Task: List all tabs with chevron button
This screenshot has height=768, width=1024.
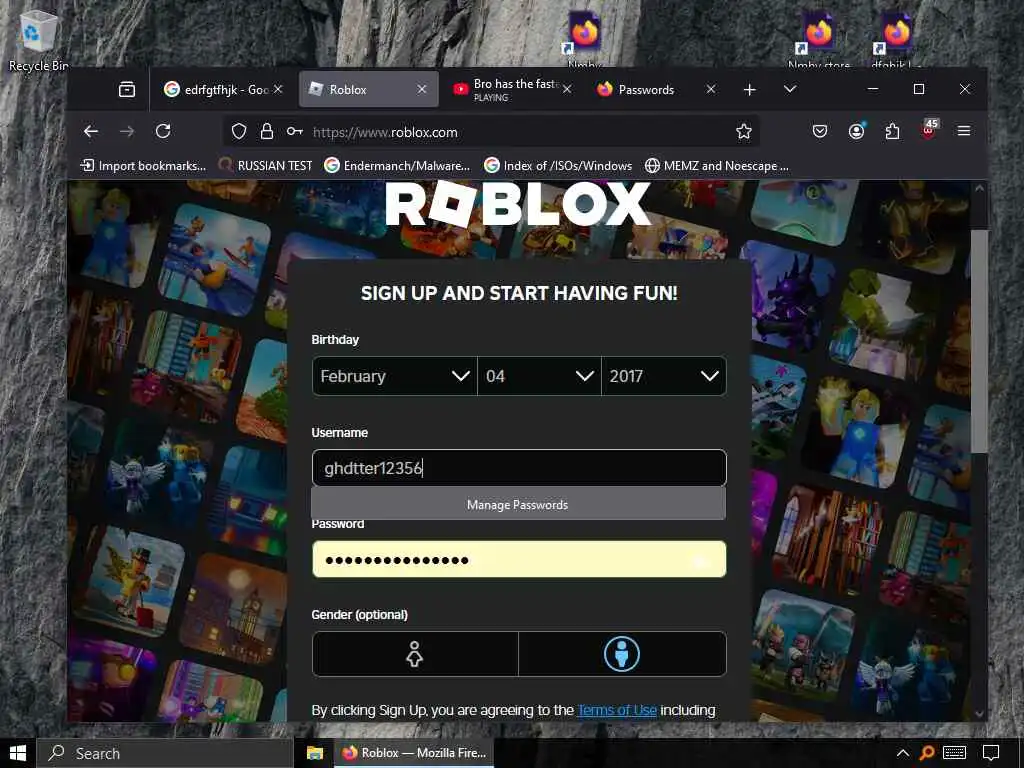Action: 790,89
